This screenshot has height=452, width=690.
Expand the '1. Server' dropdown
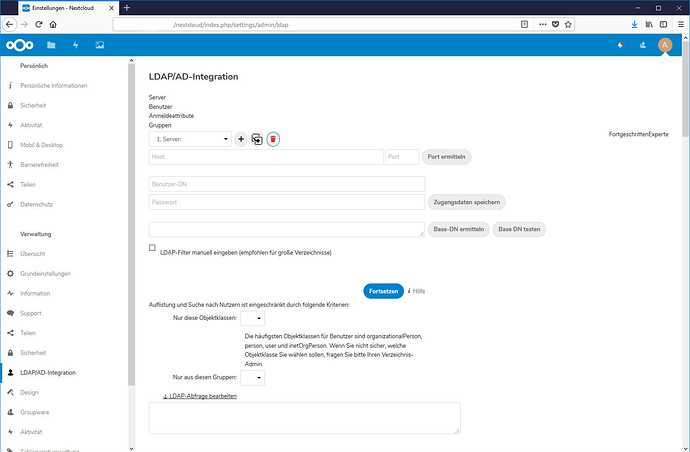(x=189, y=140)
